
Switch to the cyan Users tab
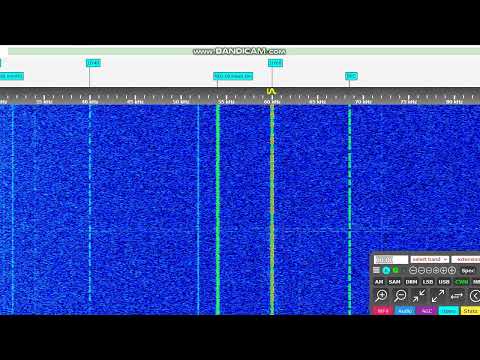pyautogui.click(x=449, y=311)
